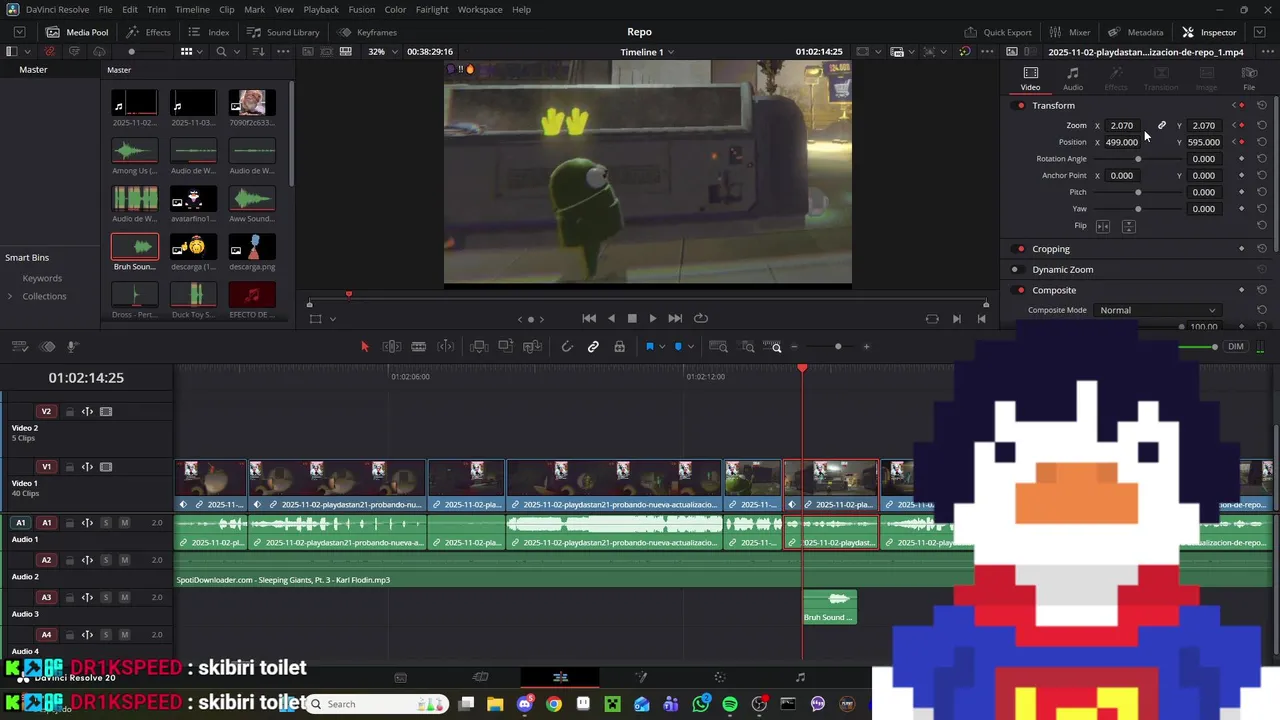Toggle loop playback in the viewer

[701, 318]
